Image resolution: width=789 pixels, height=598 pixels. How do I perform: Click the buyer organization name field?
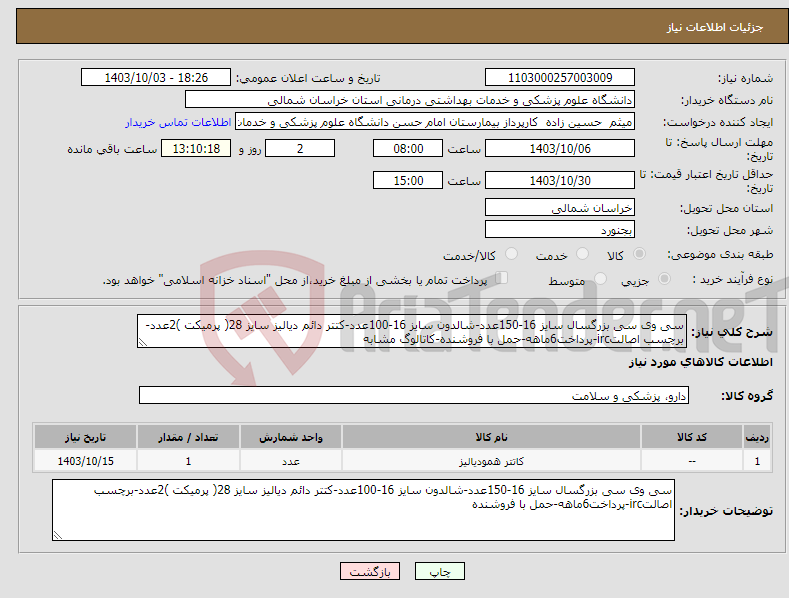pos(410,100)
